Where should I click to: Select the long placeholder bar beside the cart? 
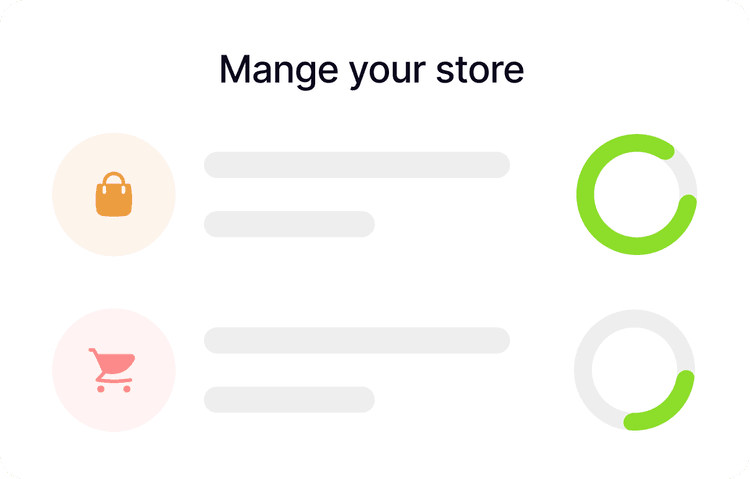click(x=357, y=341)
